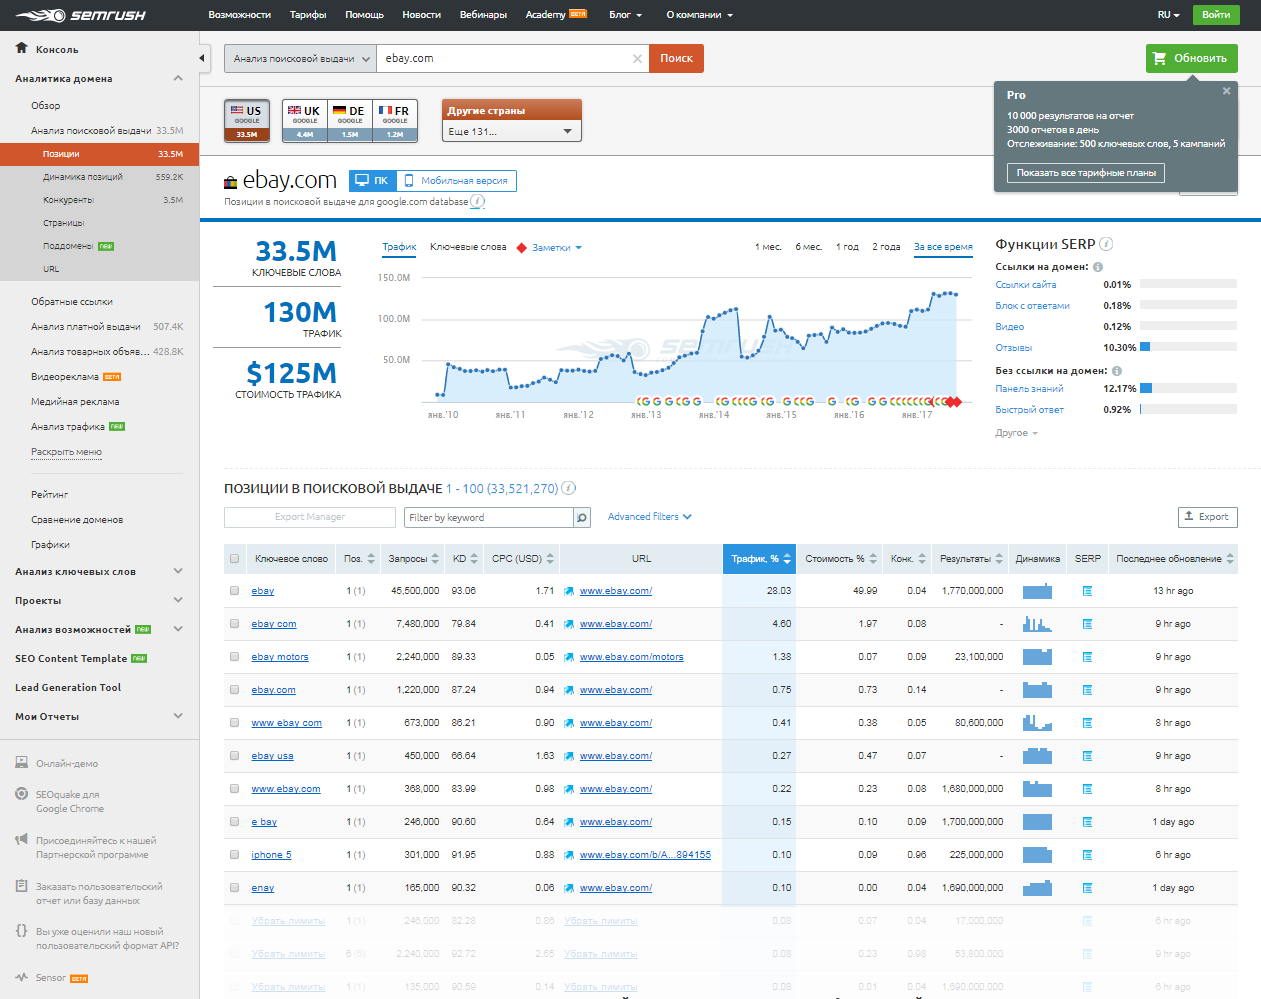Viewport: 1261px width, 999px height.
Task: Select the 1 год time range tab
Action: point(846,245)
